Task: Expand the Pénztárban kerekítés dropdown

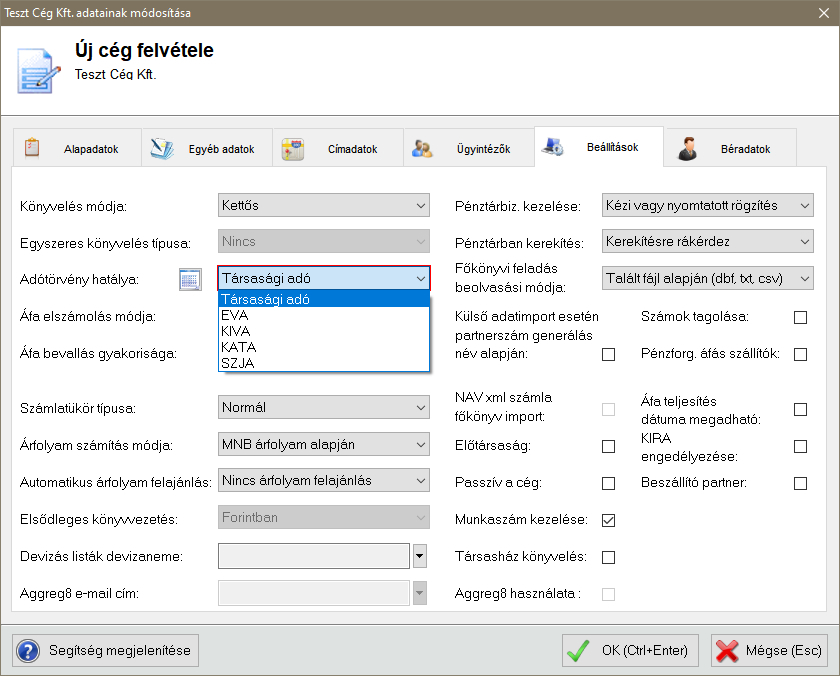Action: pos(708,241)
